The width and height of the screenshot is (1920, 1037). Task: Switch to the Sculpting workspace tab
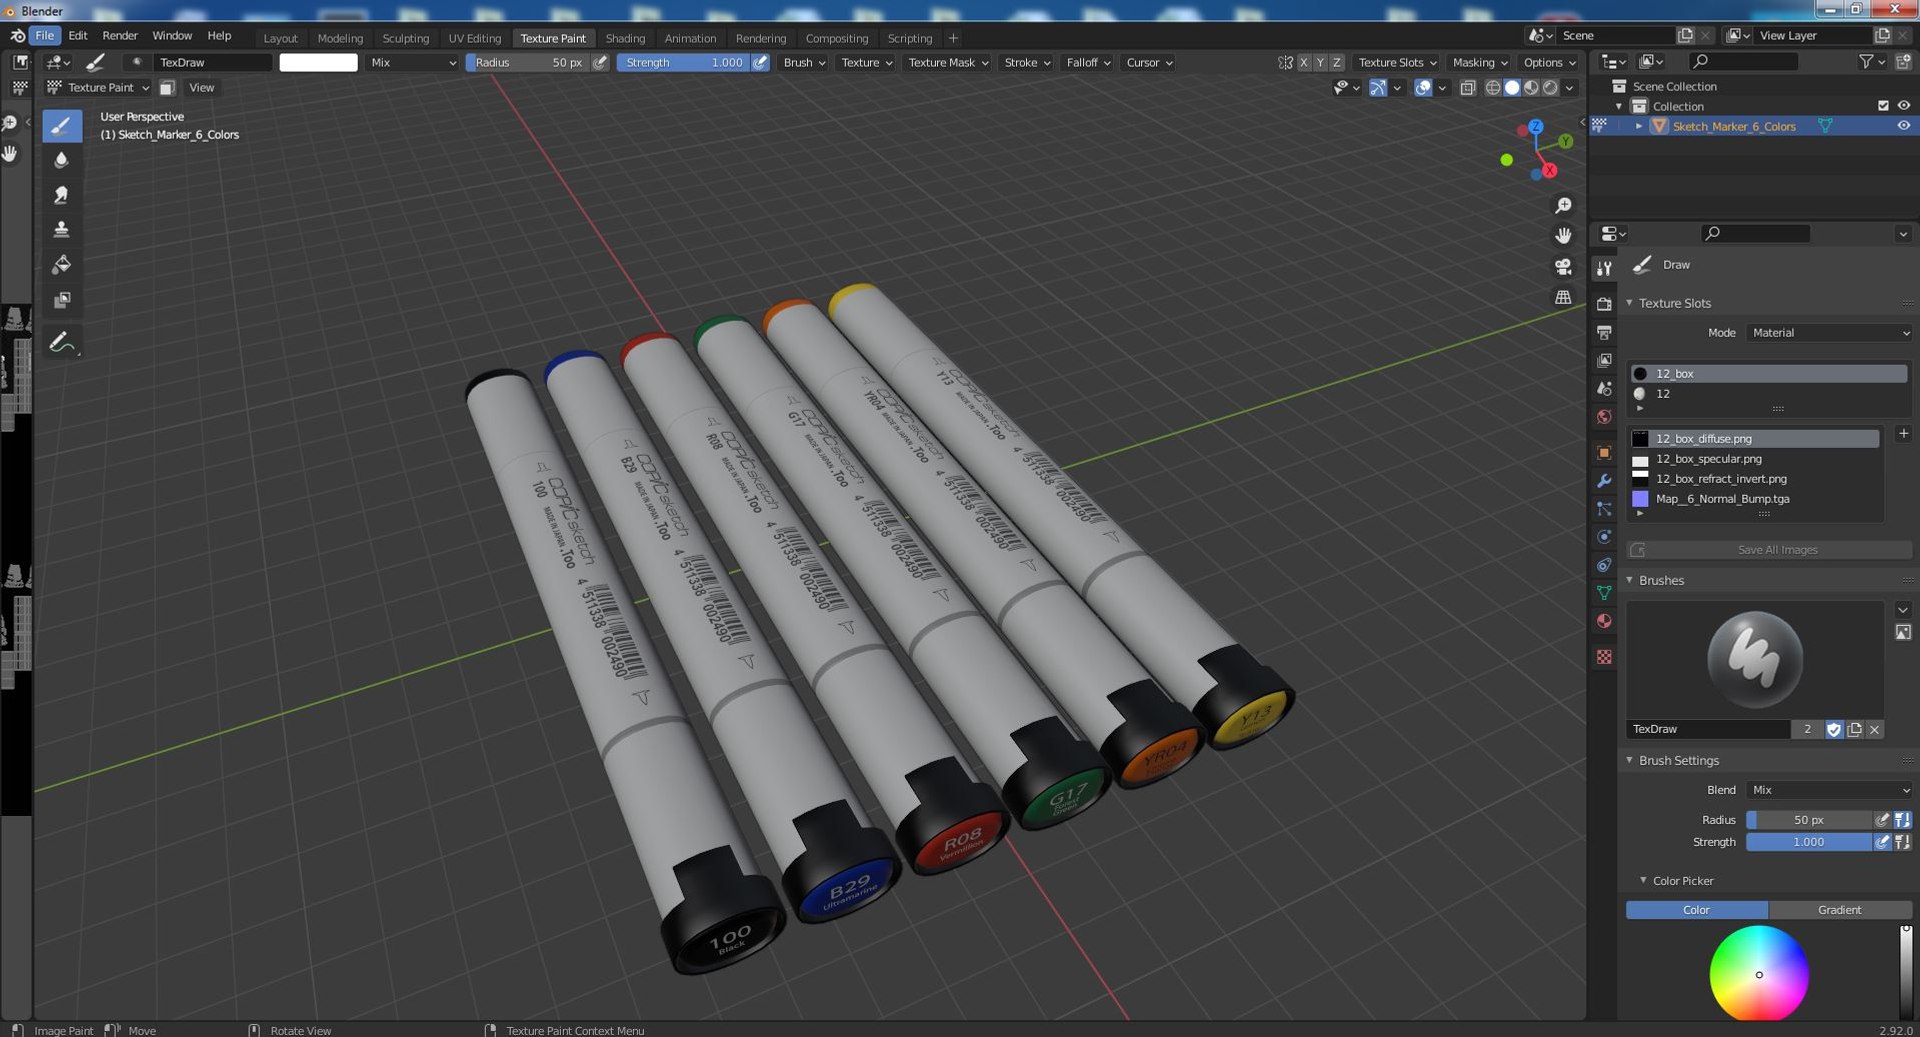pyautogui.click(x=405, y=38)
